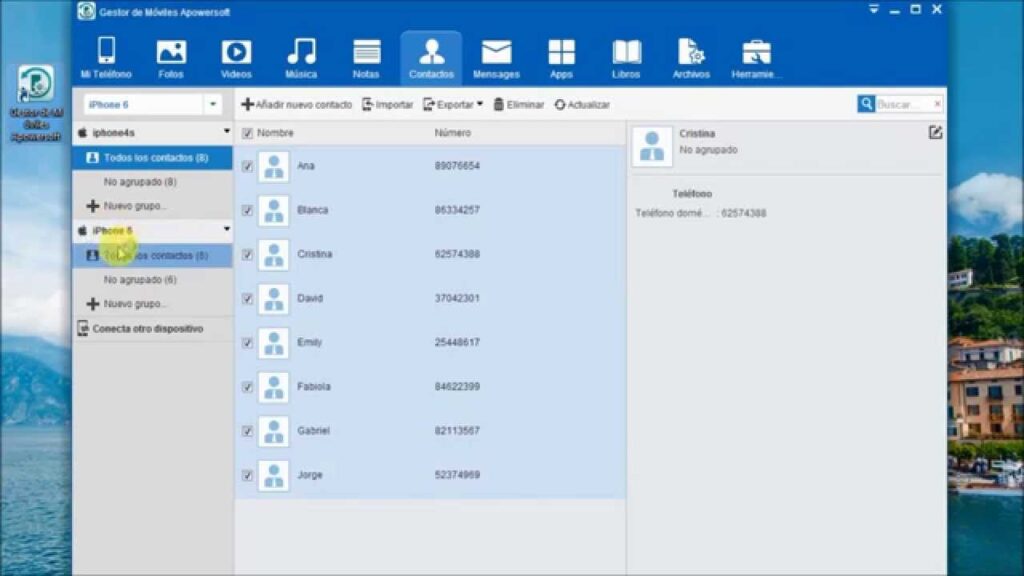Open the iPhone 6 device dropdown
This screenshot has height=576, width=1024.
213,104
